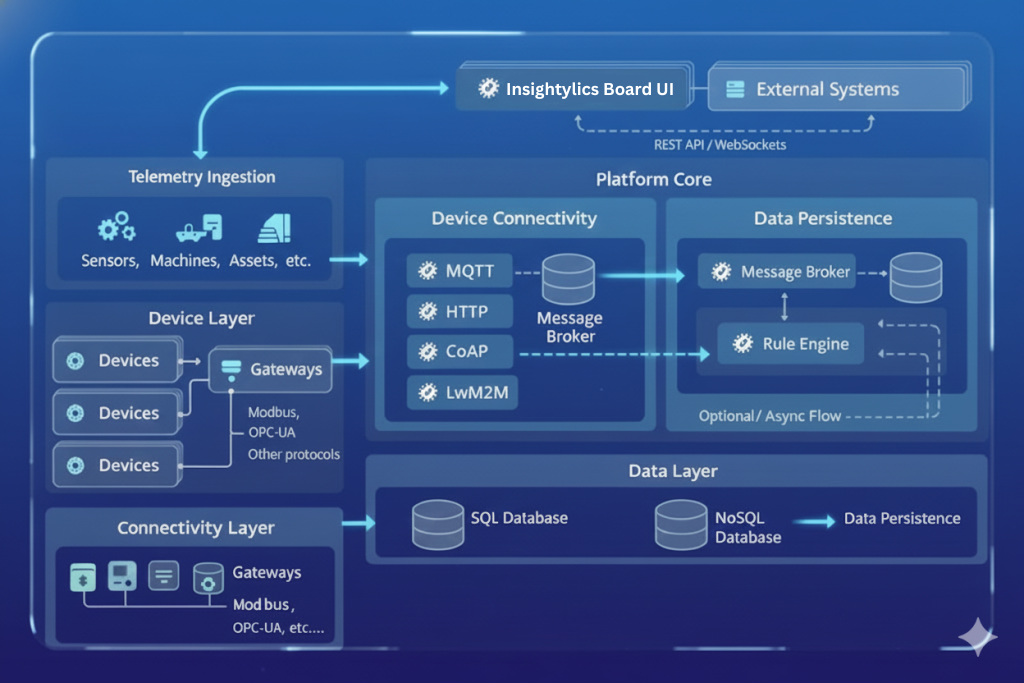Click the LwM2M protocol box
The width and height of the screenshot is (1024, 683).
click(460, 392)
